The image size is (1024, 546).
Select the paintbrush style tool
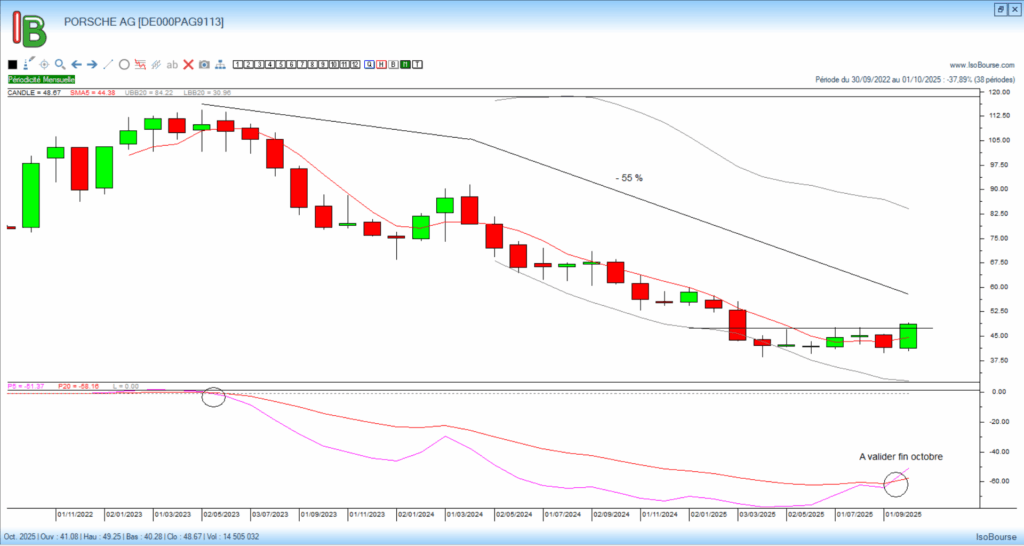coord(28,64)
